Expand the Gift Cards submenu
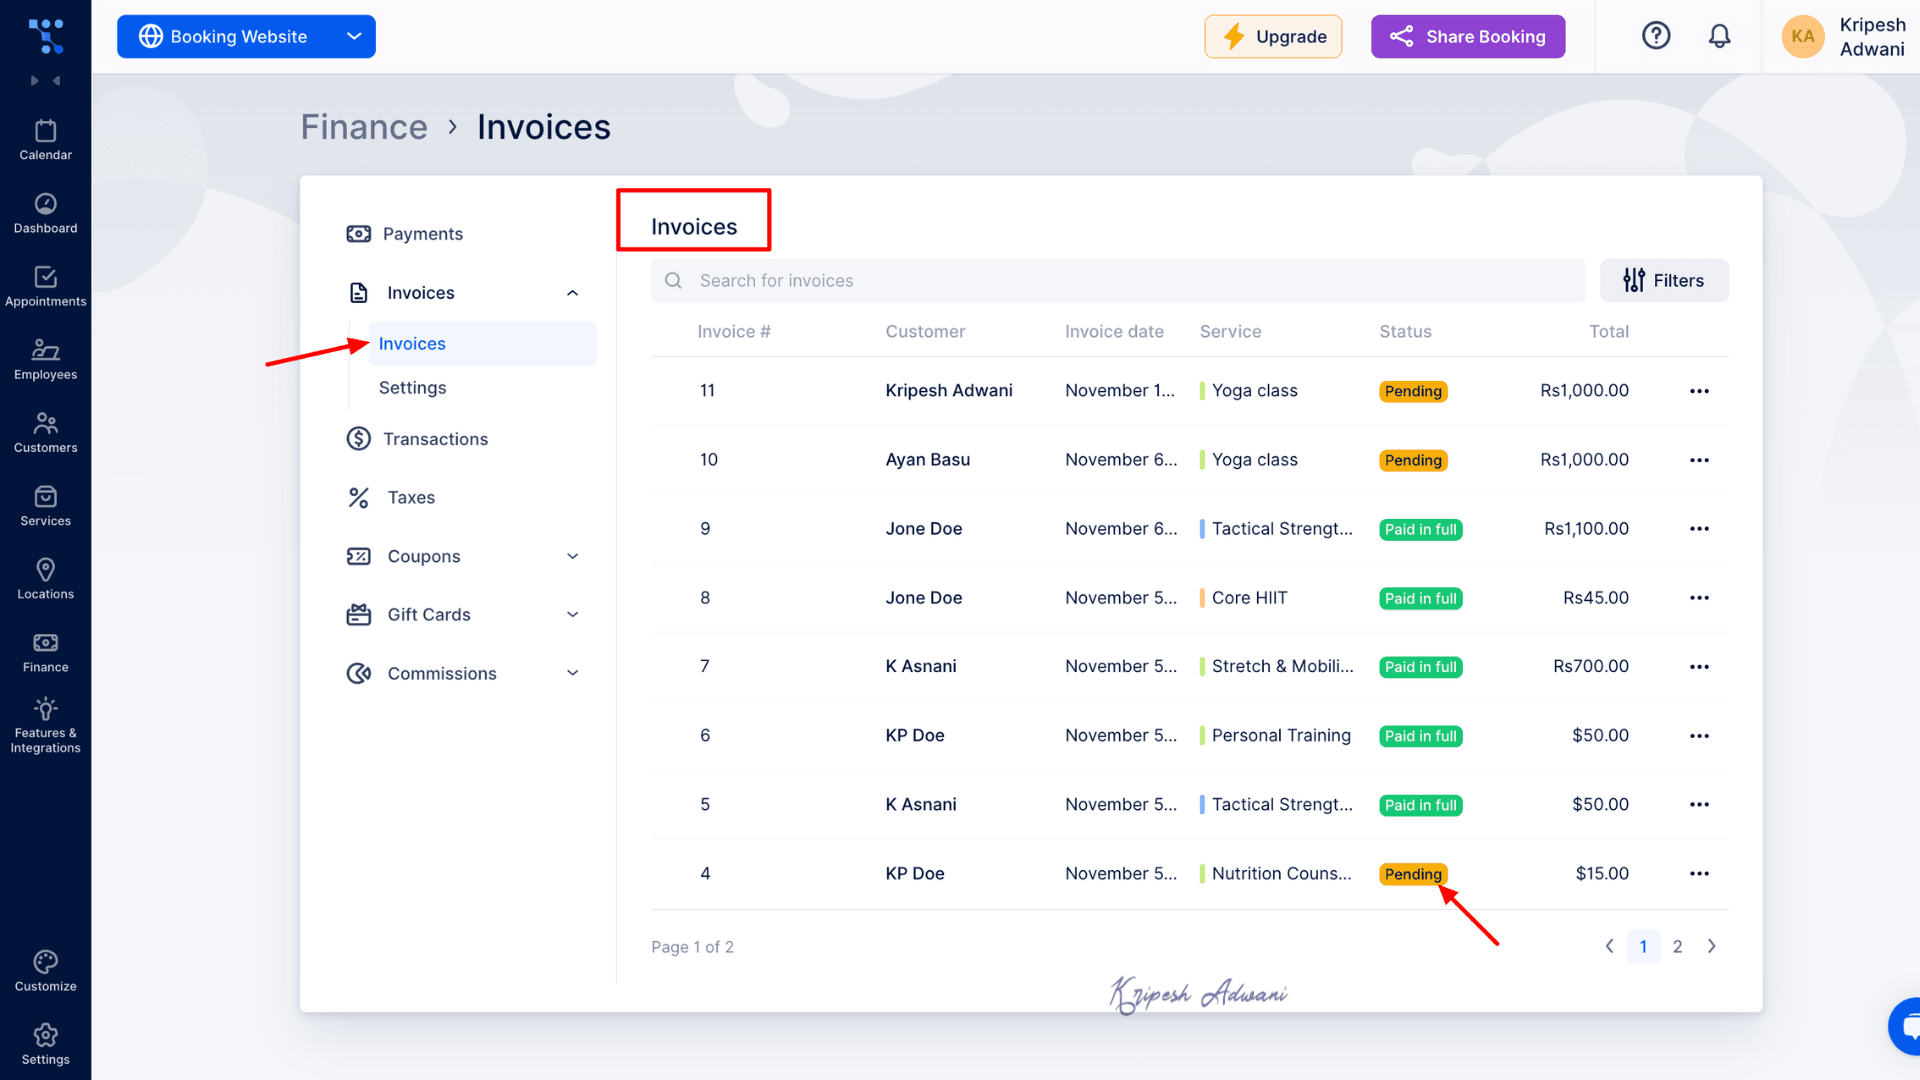Screen dimensions: 1920x1080 [x=572, y=615]
